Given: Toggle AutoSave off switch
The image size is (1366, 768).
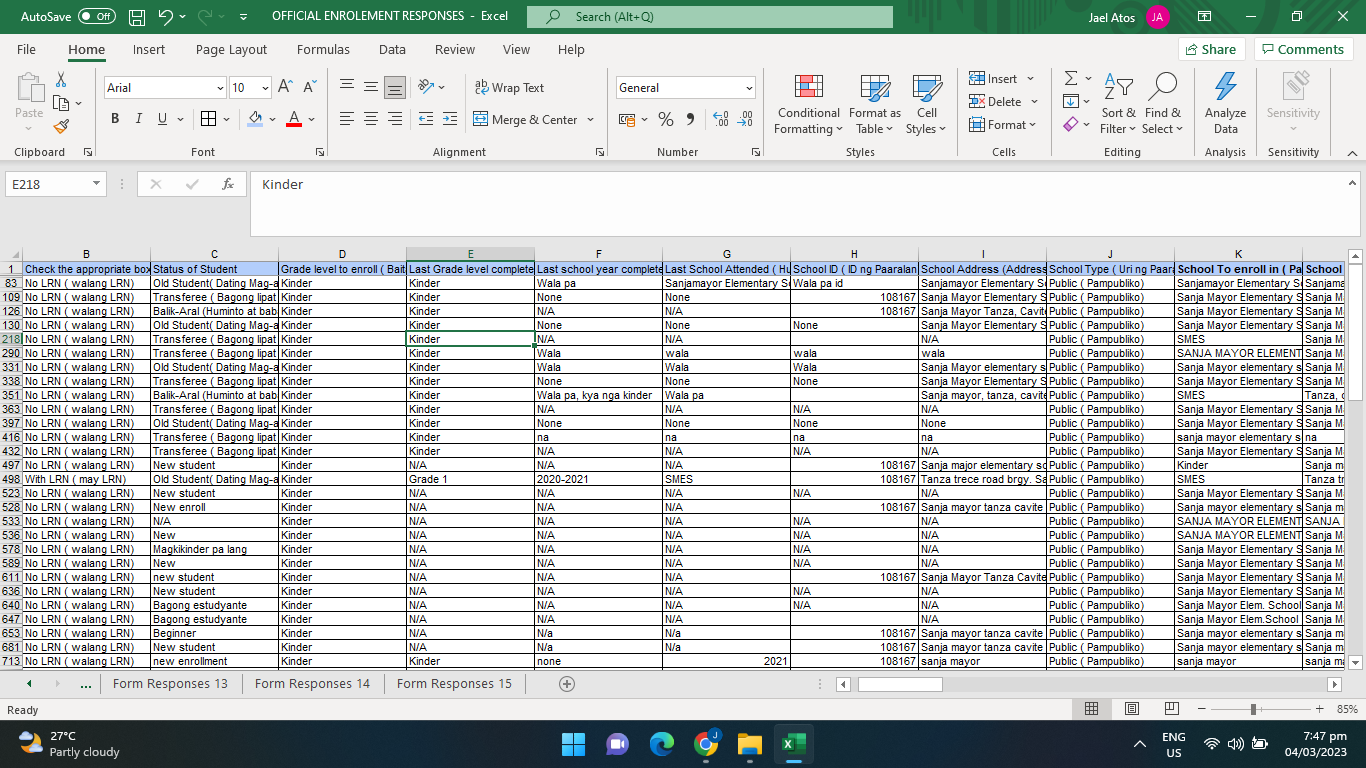Looking at the screenshot, I should point(97,17).
